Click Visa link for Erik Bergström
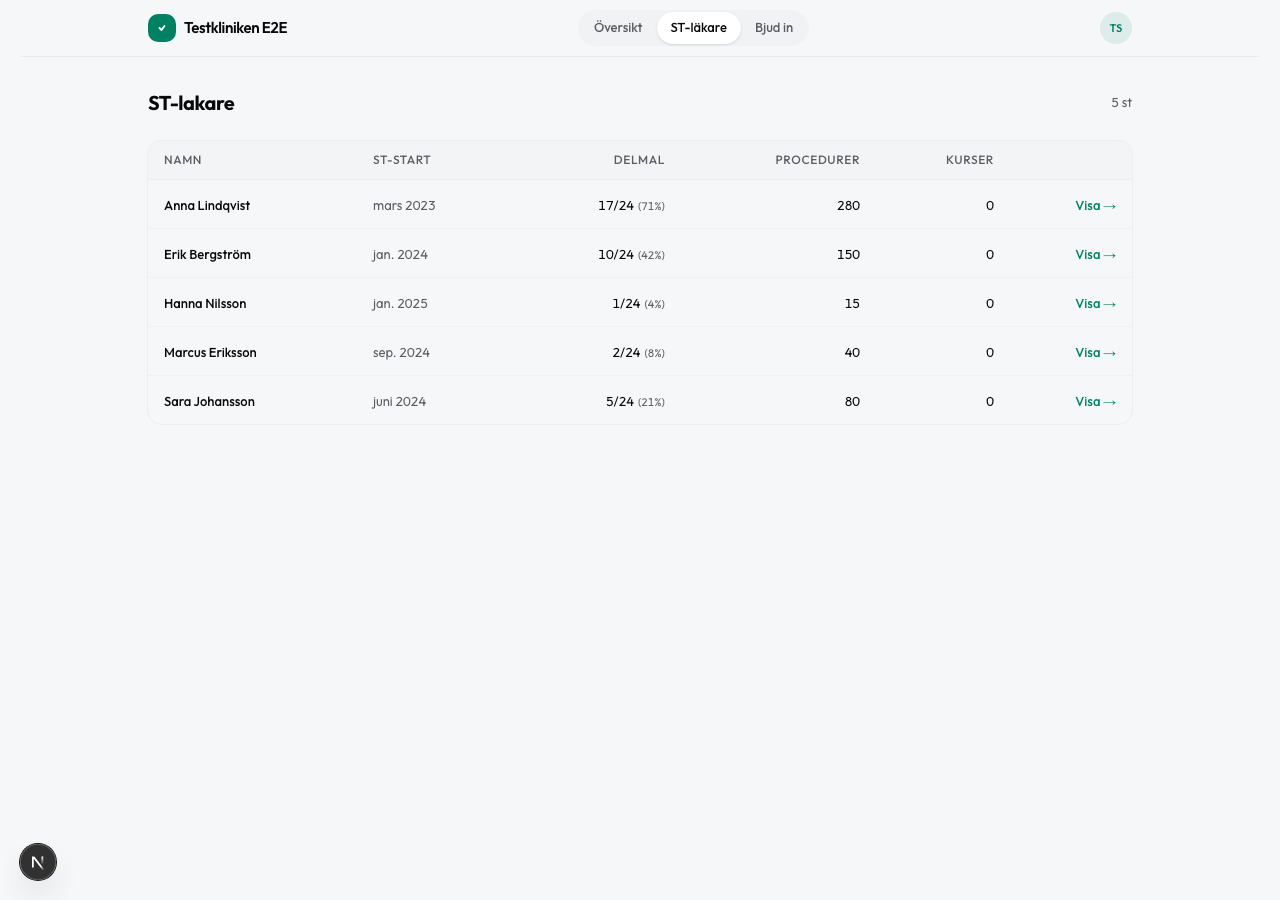1280x900 pixels. 1095,255
